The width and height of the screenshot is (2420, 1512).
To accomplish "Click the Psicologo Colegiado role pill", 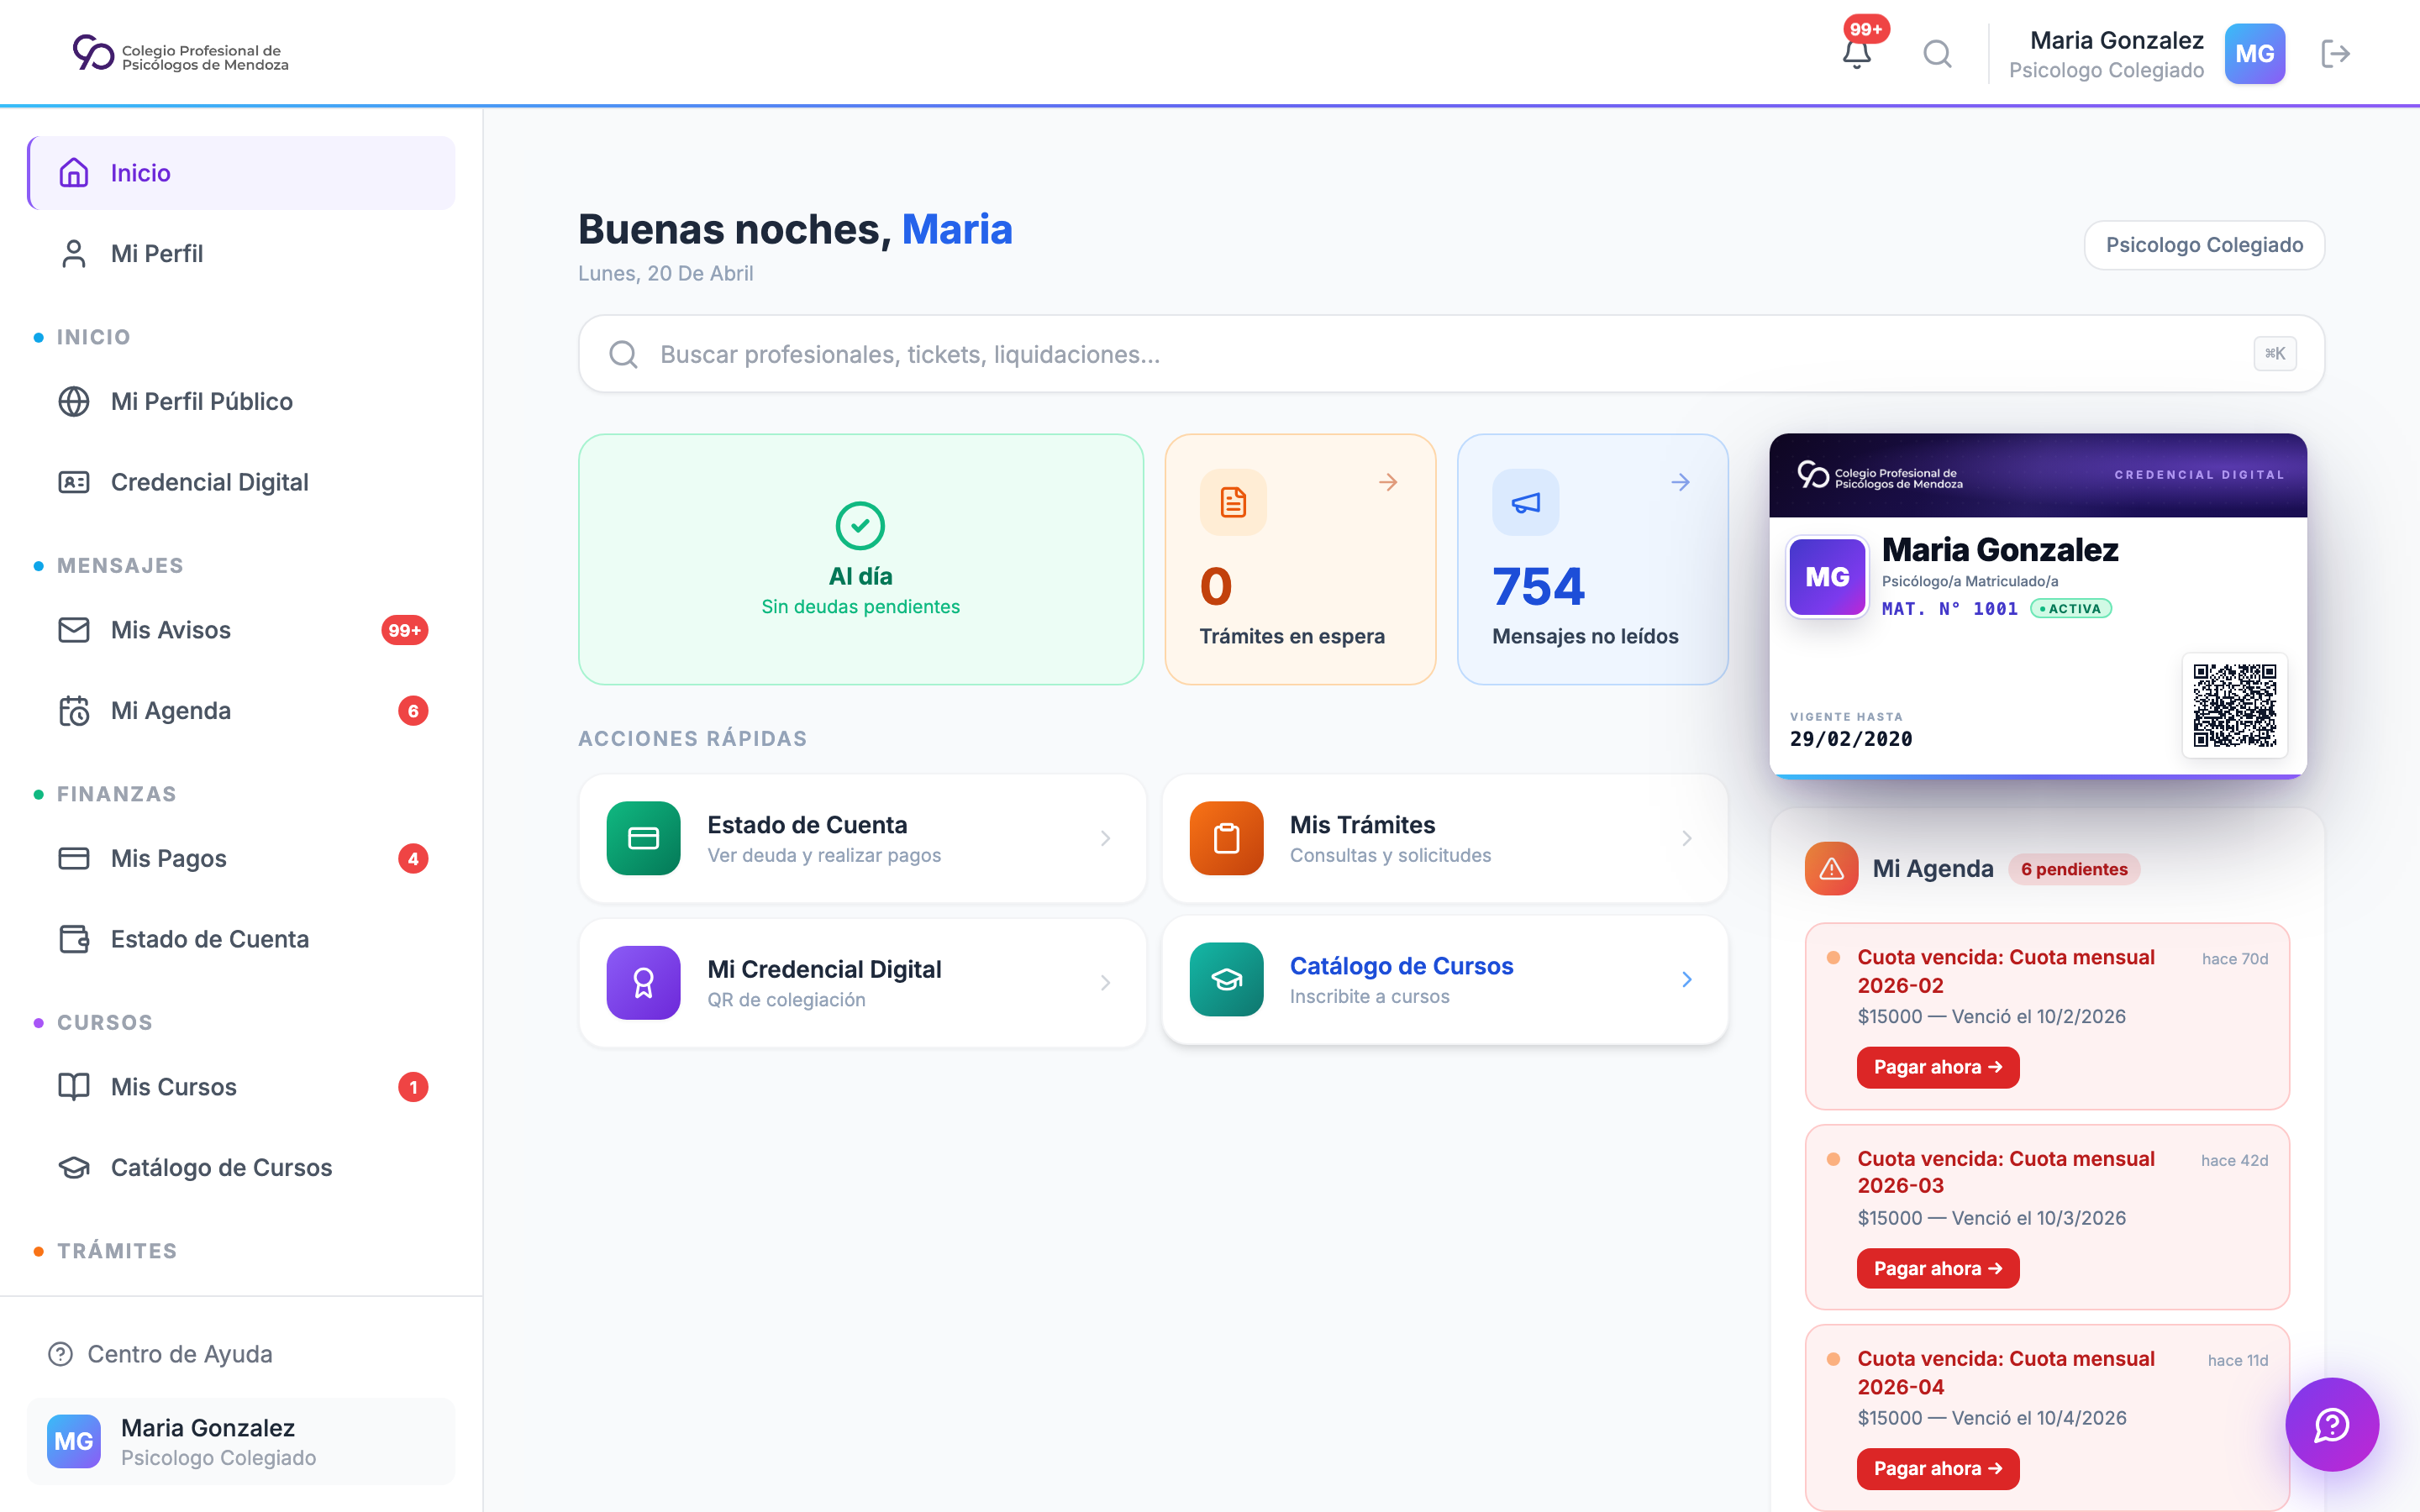I will point(2204,245).
